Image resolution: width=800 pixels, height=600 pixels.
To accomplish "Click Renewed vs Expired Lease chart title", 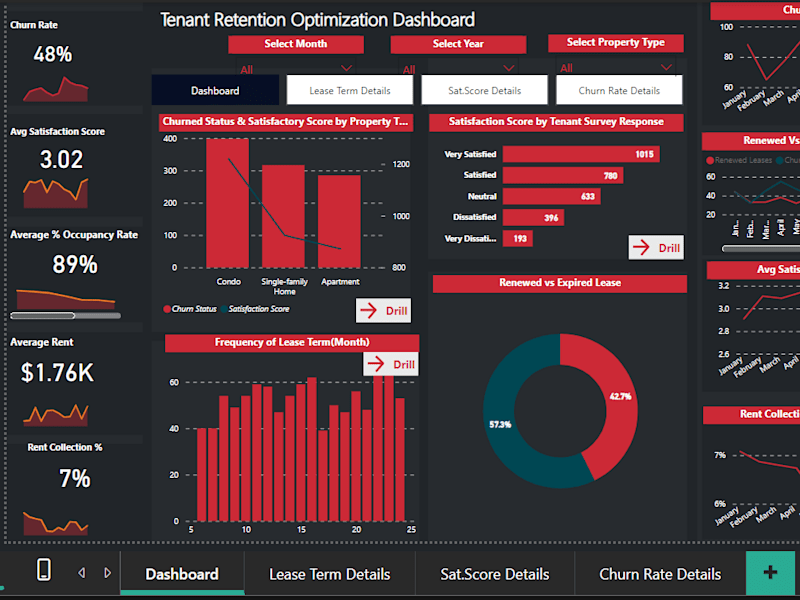I will (560, 283).
